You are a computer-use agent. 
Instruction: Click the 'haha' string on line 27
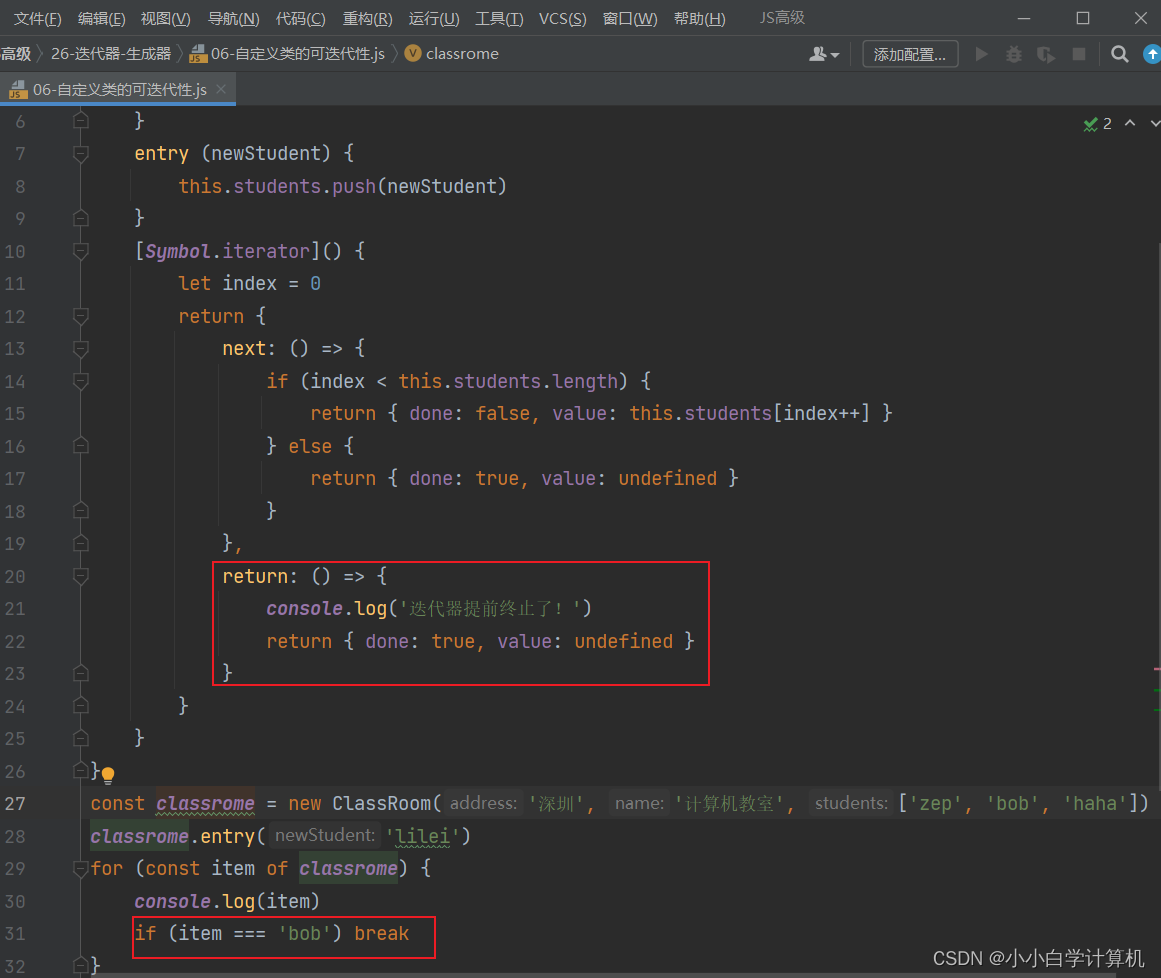point(1094,803)
